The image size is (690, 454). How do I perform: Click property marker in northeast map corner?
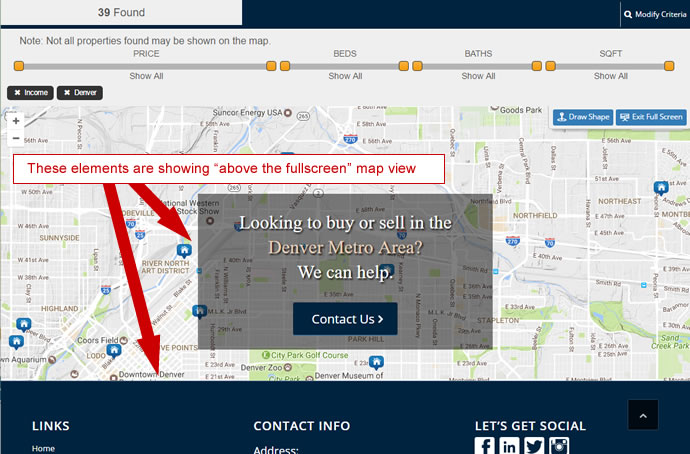tap(661, 188)
